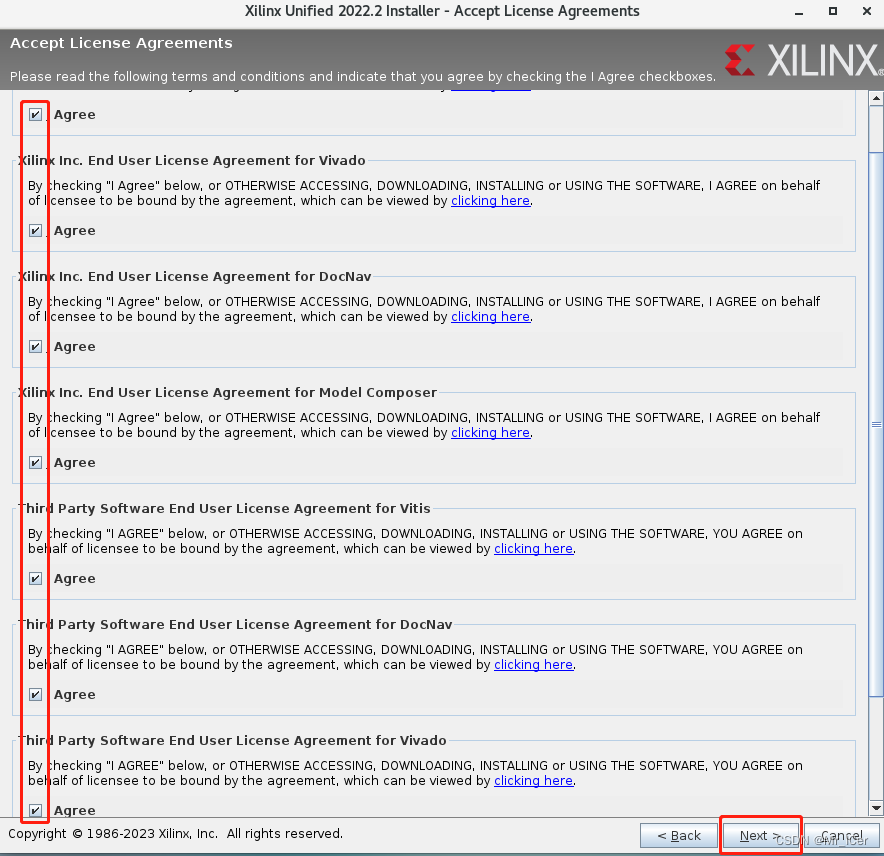Uncheck Agree for Third Party DocNav License

tap(35, 695)
